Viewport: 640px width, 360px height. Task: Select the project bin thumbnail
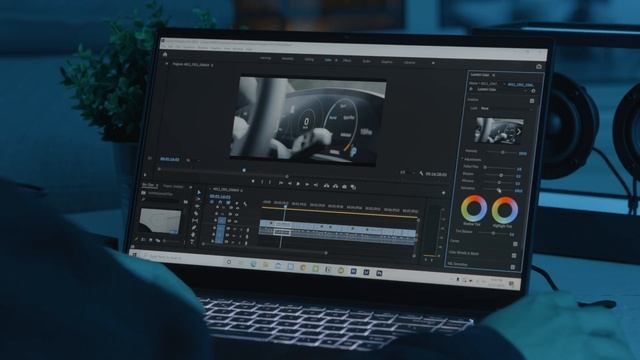160,221
